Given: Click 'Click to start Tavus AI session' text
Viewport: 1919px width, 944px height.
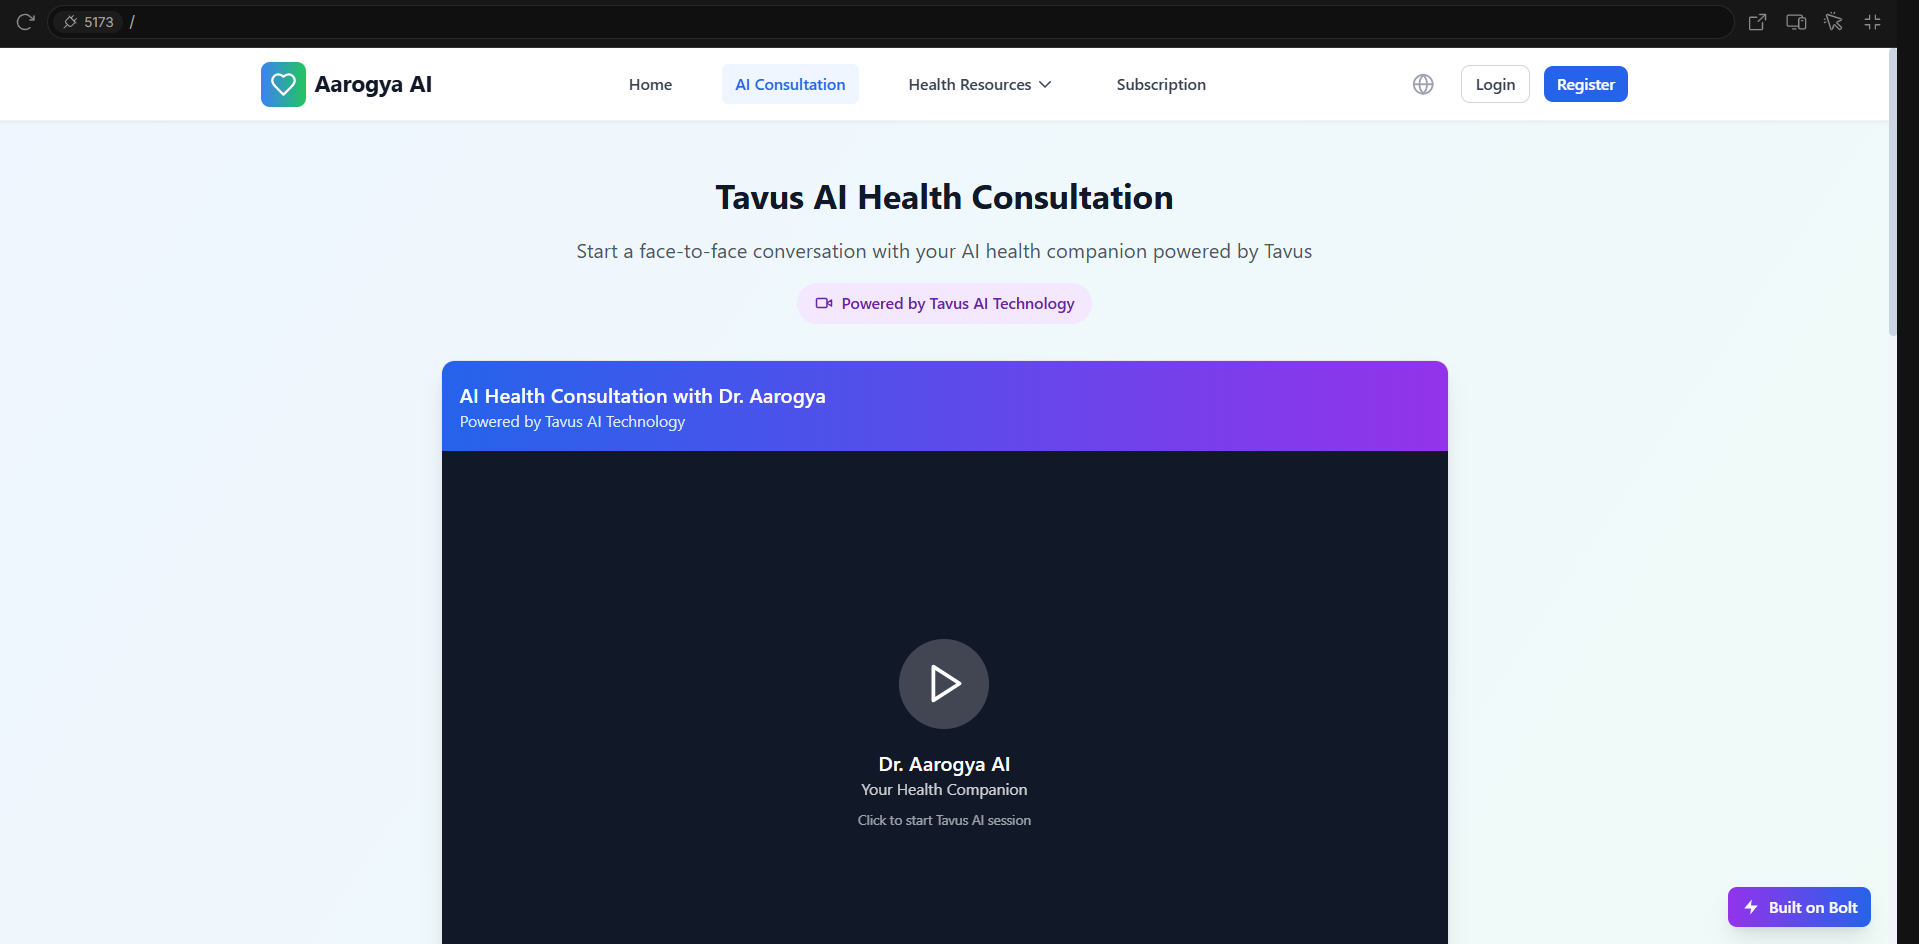Looking at the screenshot, I should pyautogui.click(x=944, y=820).
